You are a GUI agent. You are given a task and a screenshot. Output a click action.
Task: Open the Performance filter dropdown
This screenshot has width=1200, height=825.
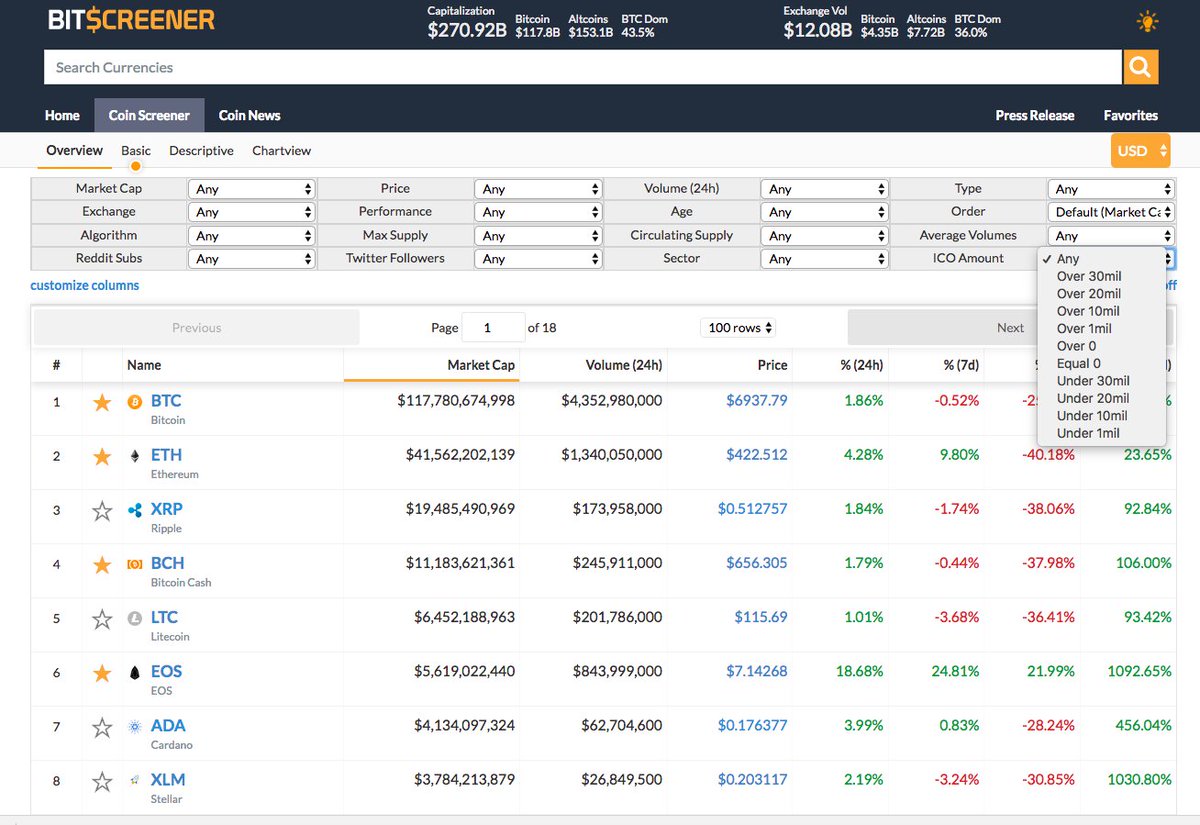[x=539, y=212]
